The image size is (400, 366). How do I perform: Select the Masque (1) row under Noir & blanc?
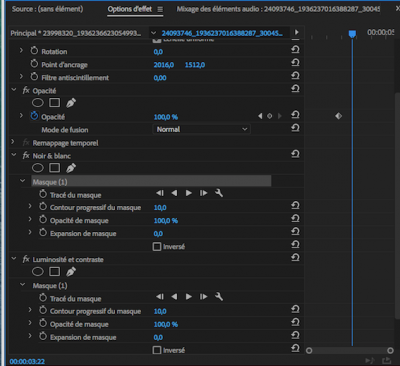151,182
